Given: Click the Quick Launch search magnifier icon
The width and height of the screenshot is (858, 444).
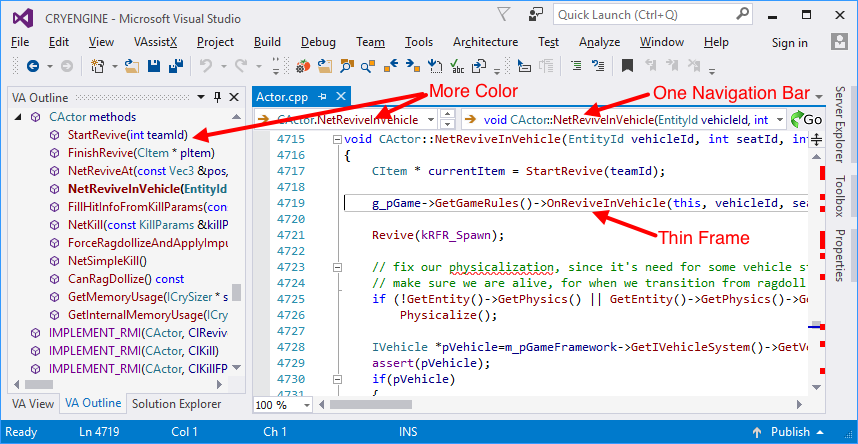Looking at the screenshot, I should tap(741, 14).
